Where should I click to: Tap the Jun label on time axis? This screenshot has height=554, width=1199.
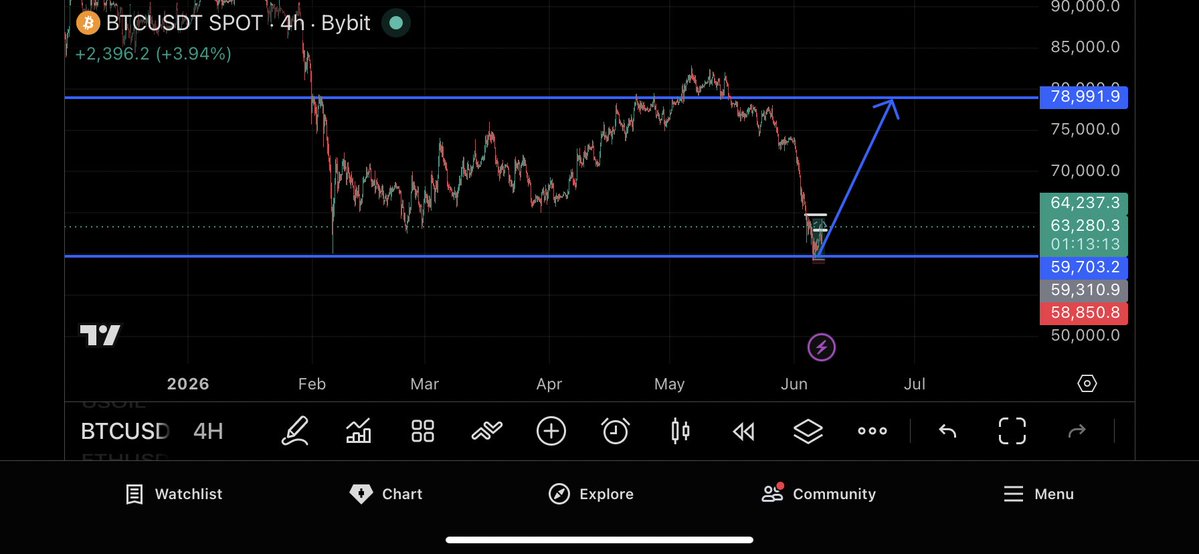(794, 384)
